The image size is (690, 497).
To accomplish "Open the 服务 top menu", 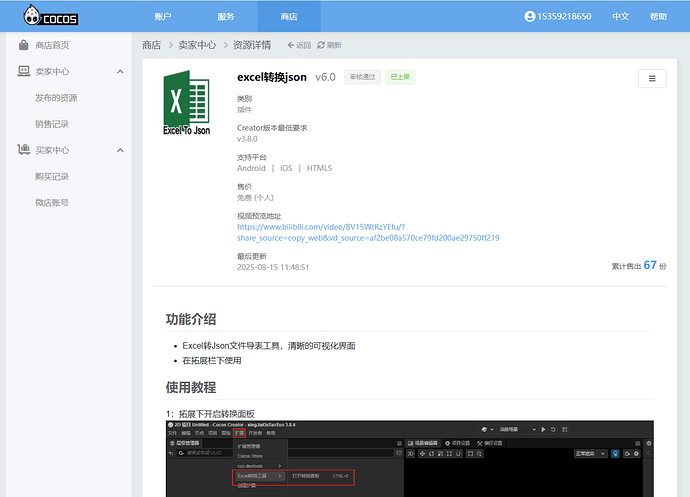I will [226, 17].
